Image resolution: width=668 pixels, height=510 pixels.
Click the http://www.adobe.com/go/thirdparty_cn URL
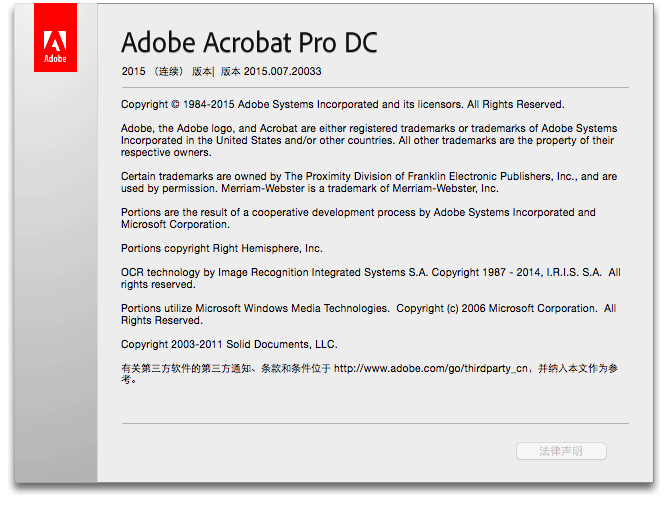pyautogui.click(x=431, y=369)
